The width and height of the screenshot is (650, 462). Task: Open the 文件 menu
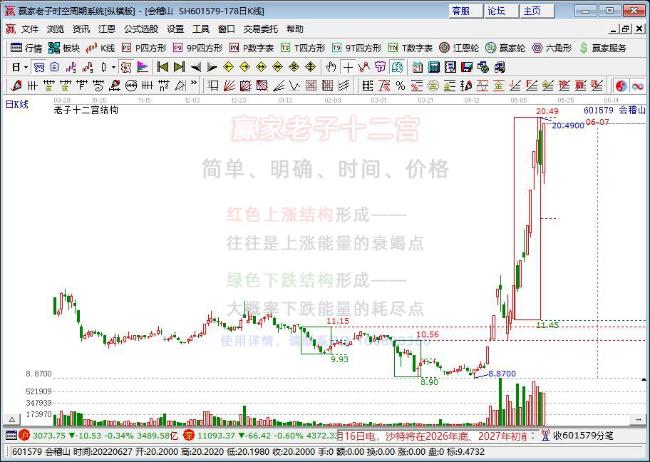click(x=30, y=29)
